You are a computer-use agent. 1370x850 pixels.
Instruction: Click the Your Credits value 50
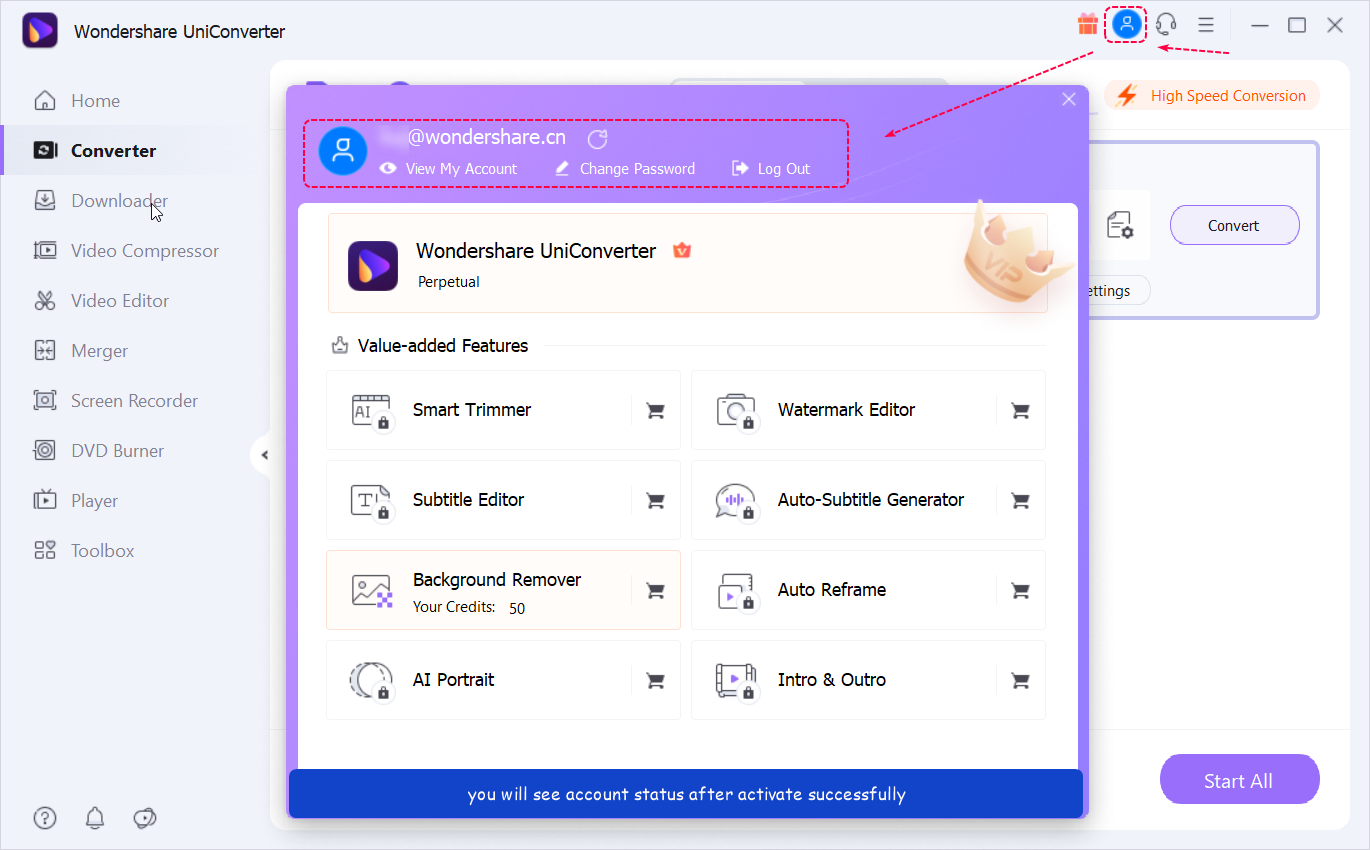point(517,608)
